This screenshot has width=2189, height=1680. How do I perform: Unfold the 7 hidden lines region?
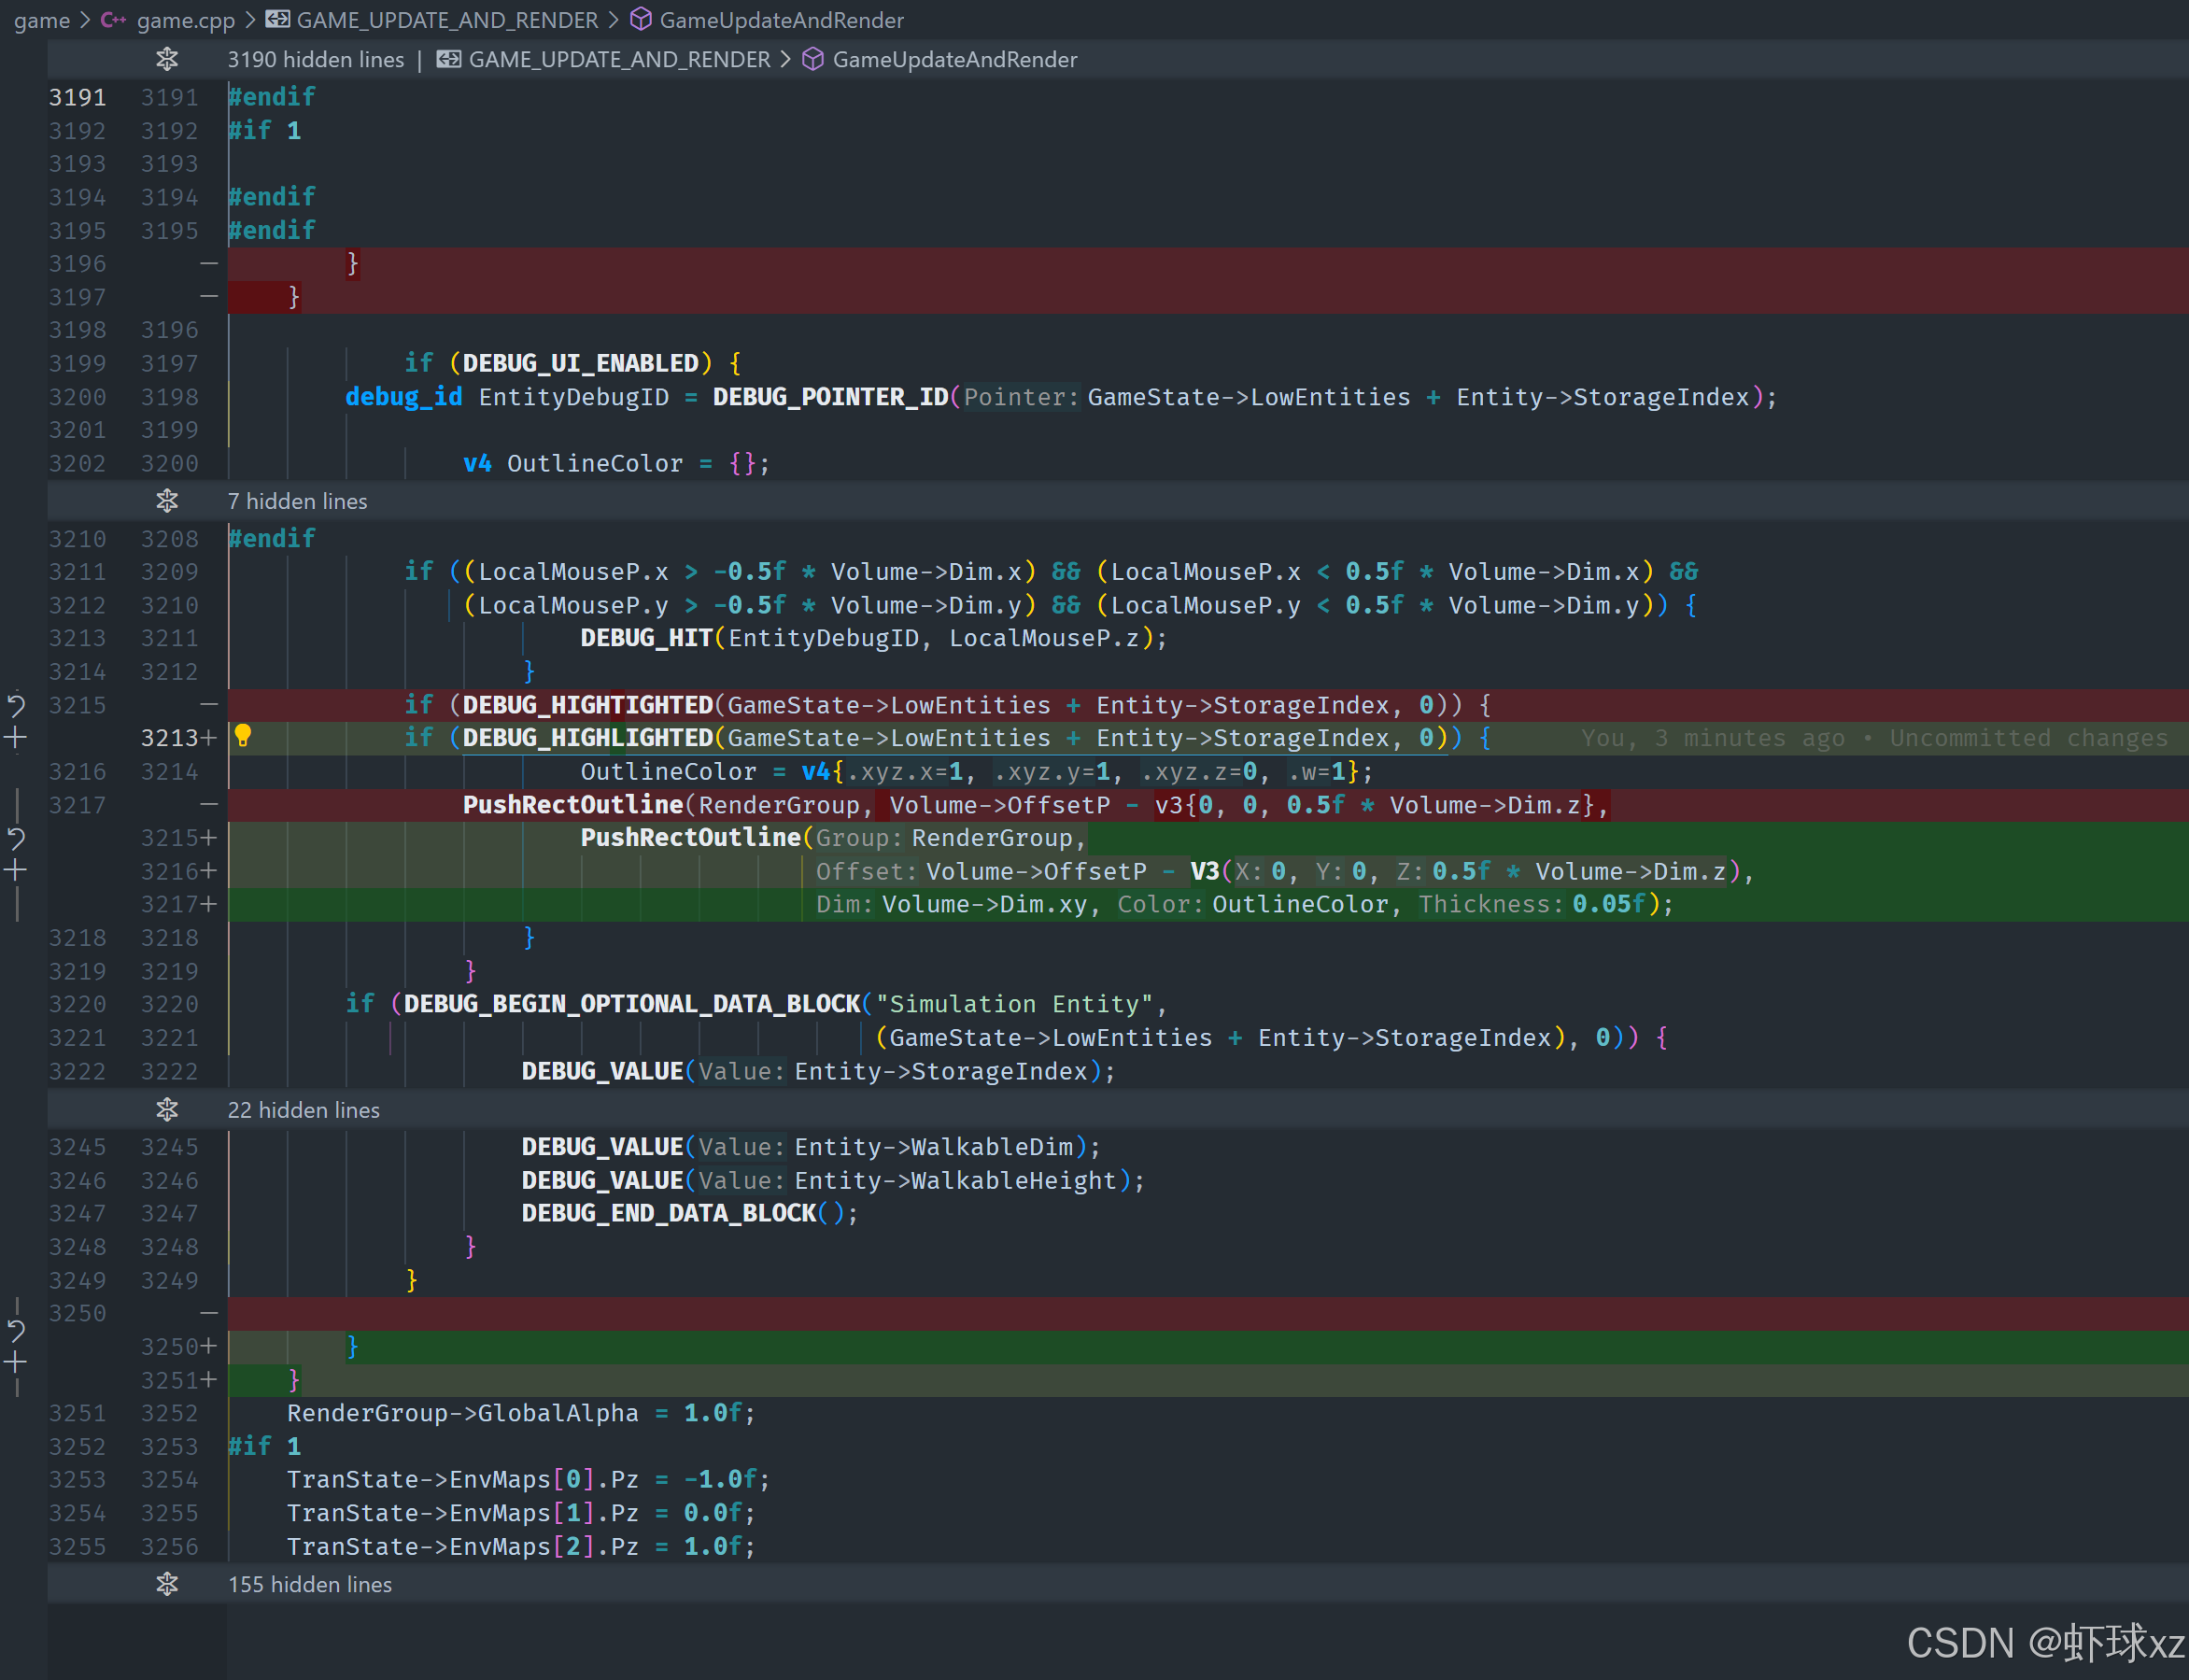(x=167, y=501)
